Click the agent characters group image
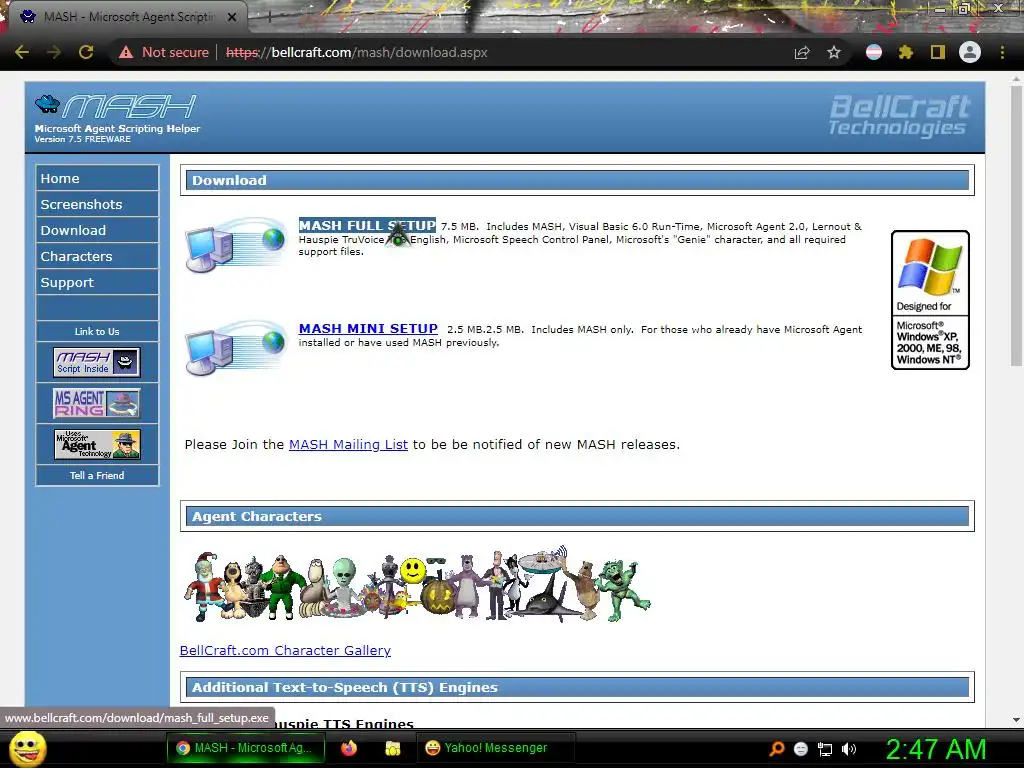This screenshot has height=768, width=1024. click(x=417, y=585)
